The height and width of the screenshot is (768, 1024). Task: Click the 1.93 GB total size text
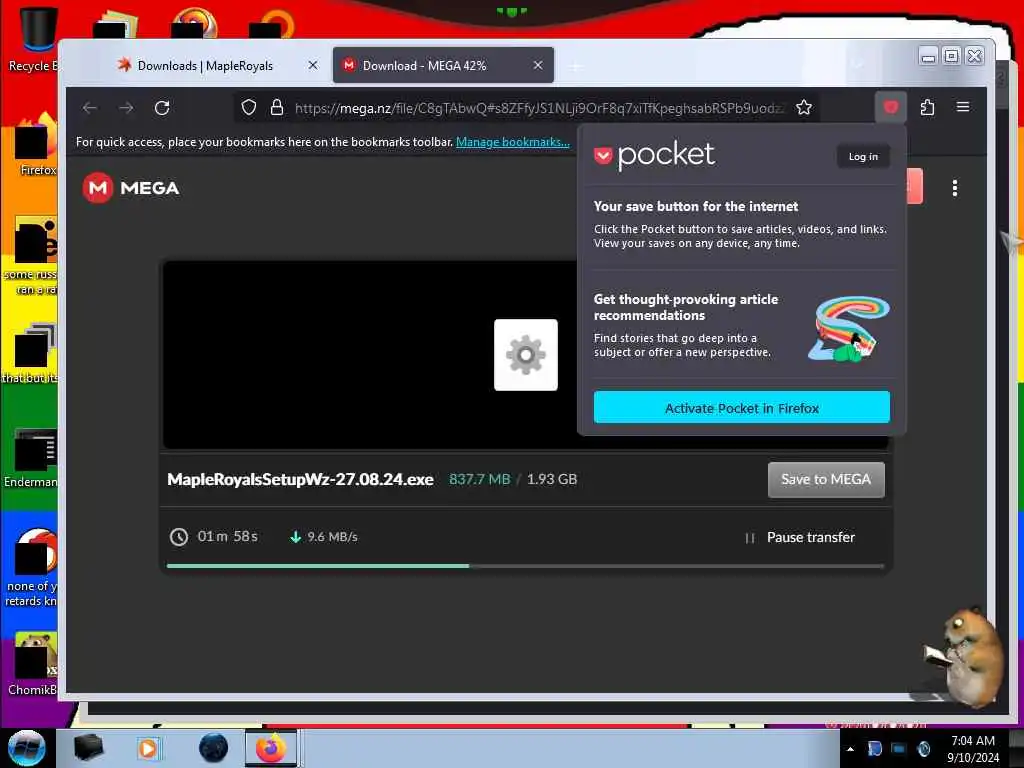(x=552, y=479)
